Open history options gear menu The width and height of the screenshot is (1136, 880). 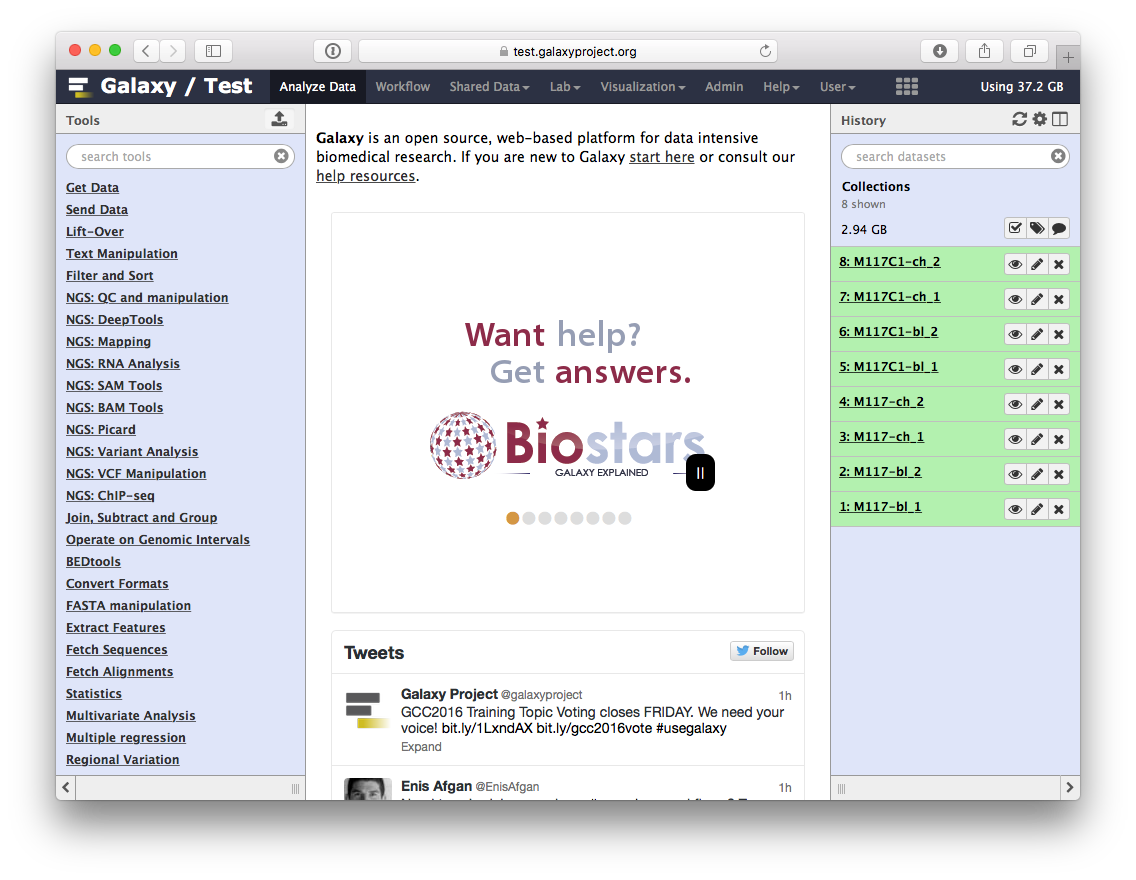point(1040,119)
